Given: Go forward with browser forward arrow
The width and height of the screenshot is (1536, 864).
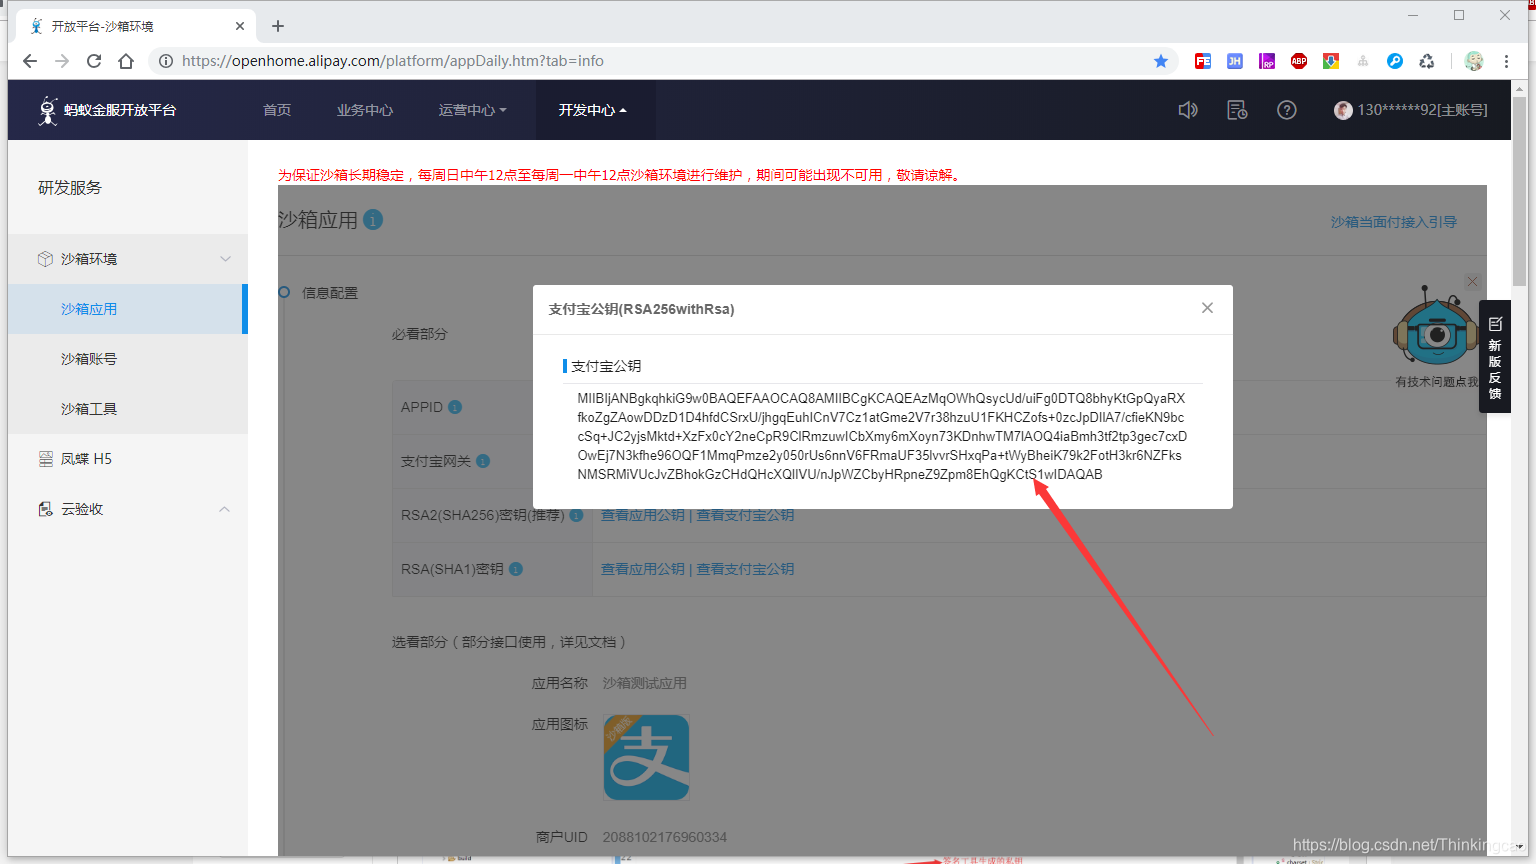Looking at the screenshot, I should tap(62, 61).
